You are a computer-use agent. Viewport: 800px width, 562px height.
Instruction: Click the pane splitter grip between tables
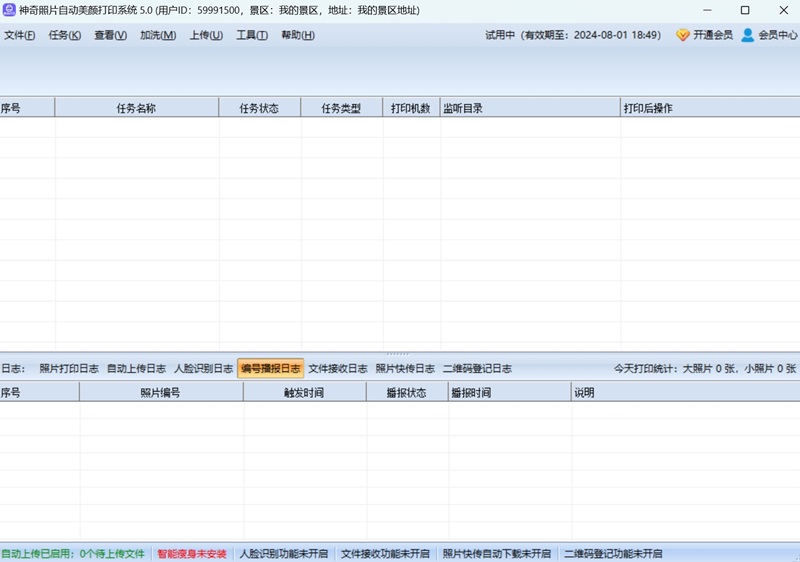pos(398,353)
